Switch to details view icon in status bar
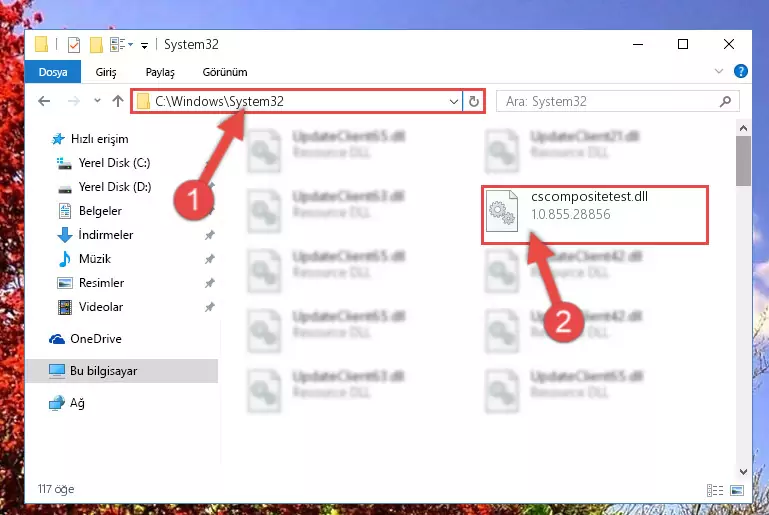 715,490
